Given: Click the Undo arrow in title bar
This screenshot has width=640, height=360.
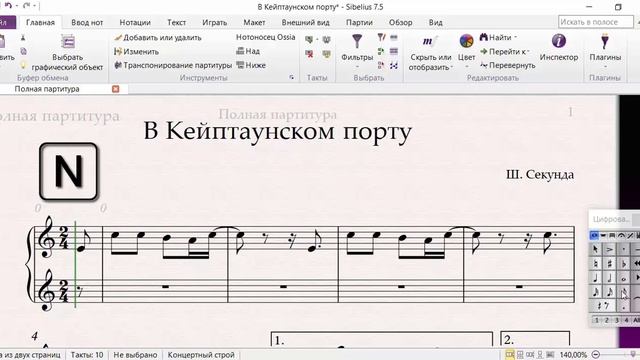Looking at the screenshot, I should pos(8,5).
